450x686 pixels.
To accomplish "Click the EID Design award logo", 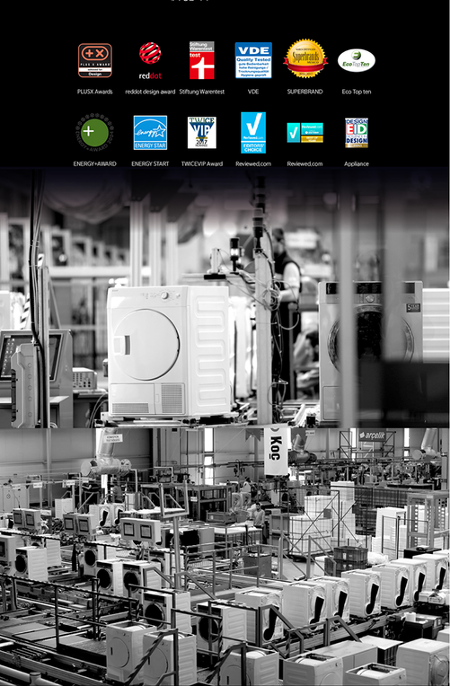I will 356,133.
